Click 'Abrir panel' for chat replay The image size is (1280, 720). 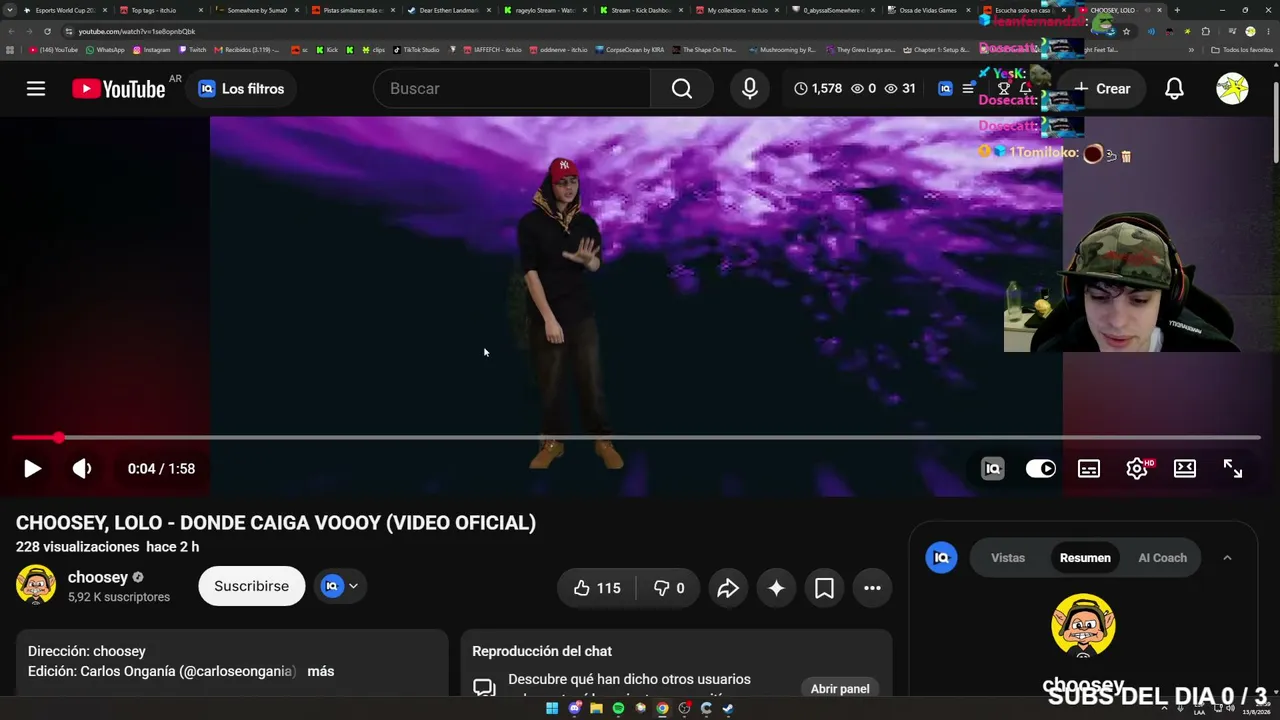click(840, 688)
